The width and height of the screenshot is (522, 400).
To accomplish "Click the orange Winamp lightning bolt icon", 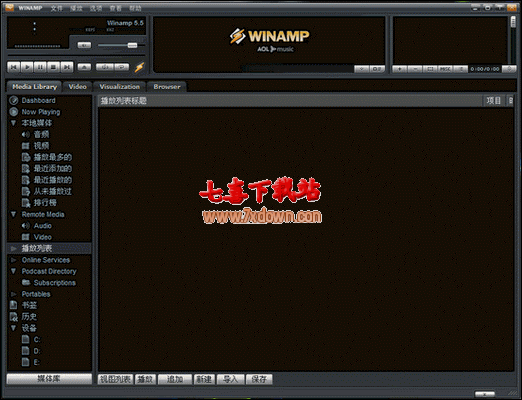I will (139, 67).
